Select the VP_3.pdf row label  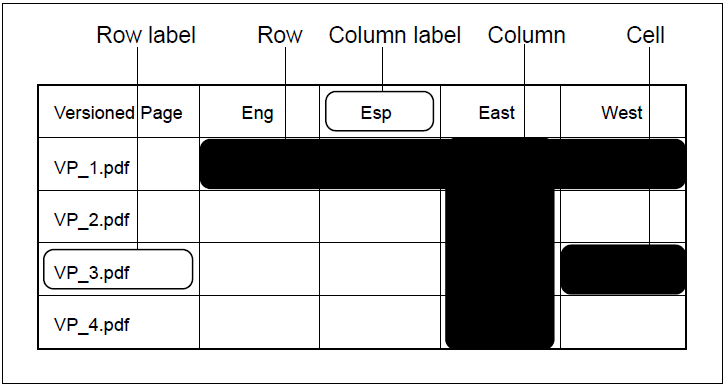click(117, 269)
